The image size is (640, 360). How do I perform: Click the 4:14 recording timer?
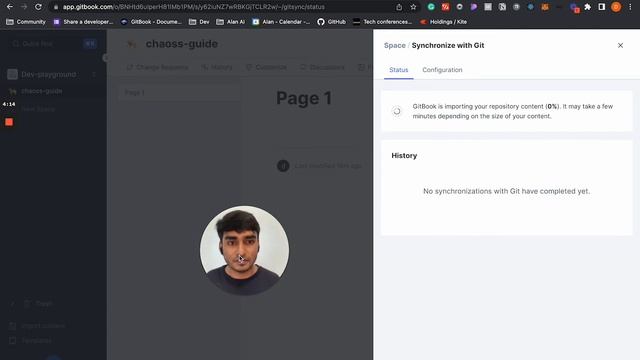9,104
